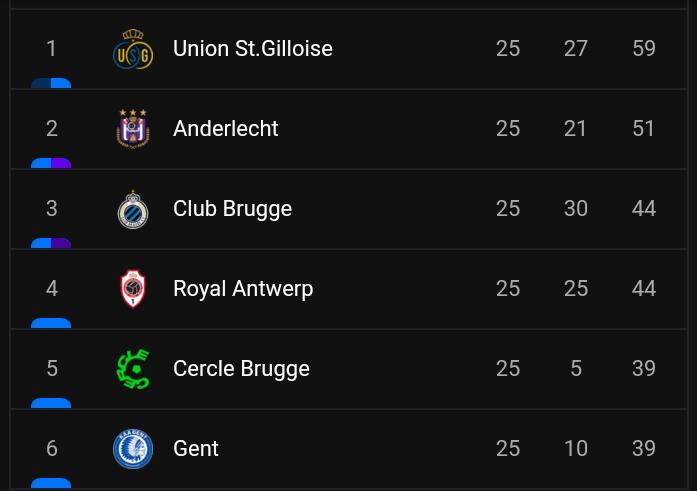This screenshot has height=491, width=697.
Task: Click the Anderlecht club crest
Action: pos(133,129)
